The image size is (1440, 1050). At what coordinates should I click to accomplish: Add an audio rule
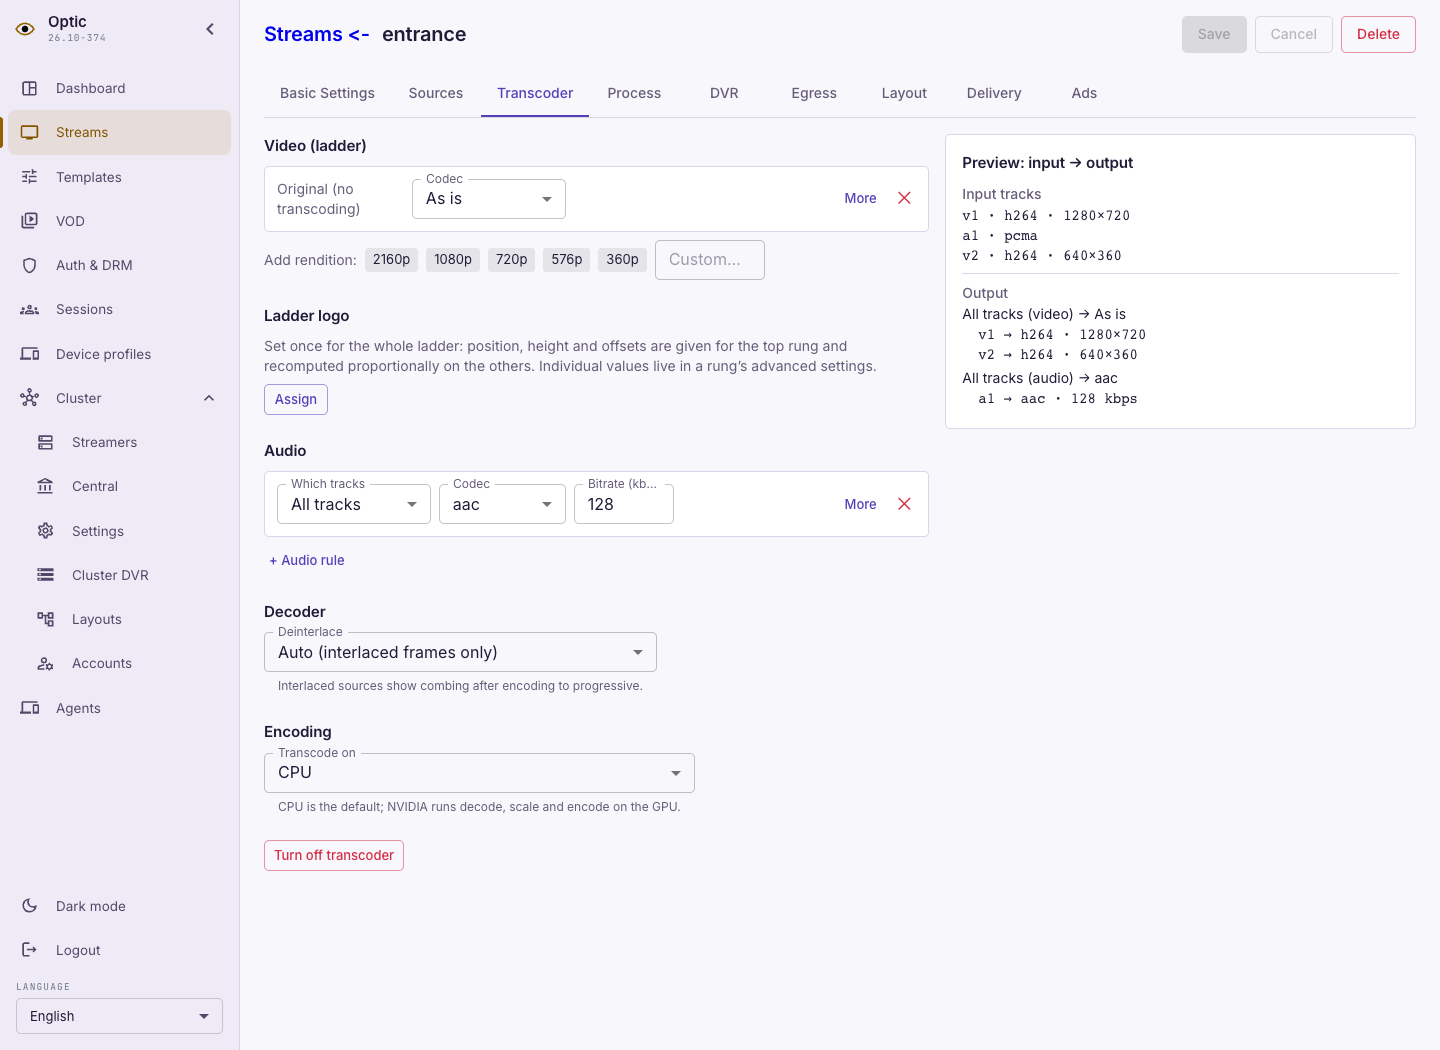pyautogui.click(x=306, y=560)
